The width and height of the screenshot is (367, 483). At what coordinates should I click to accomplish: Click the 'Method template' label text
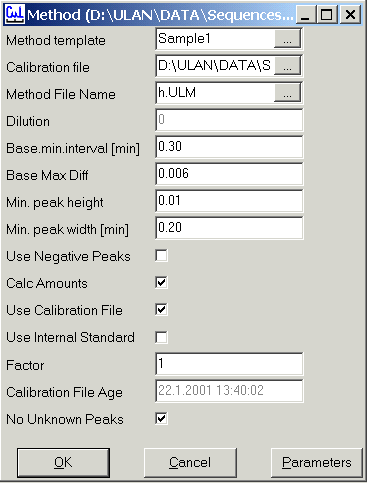(x=56, y=41)
